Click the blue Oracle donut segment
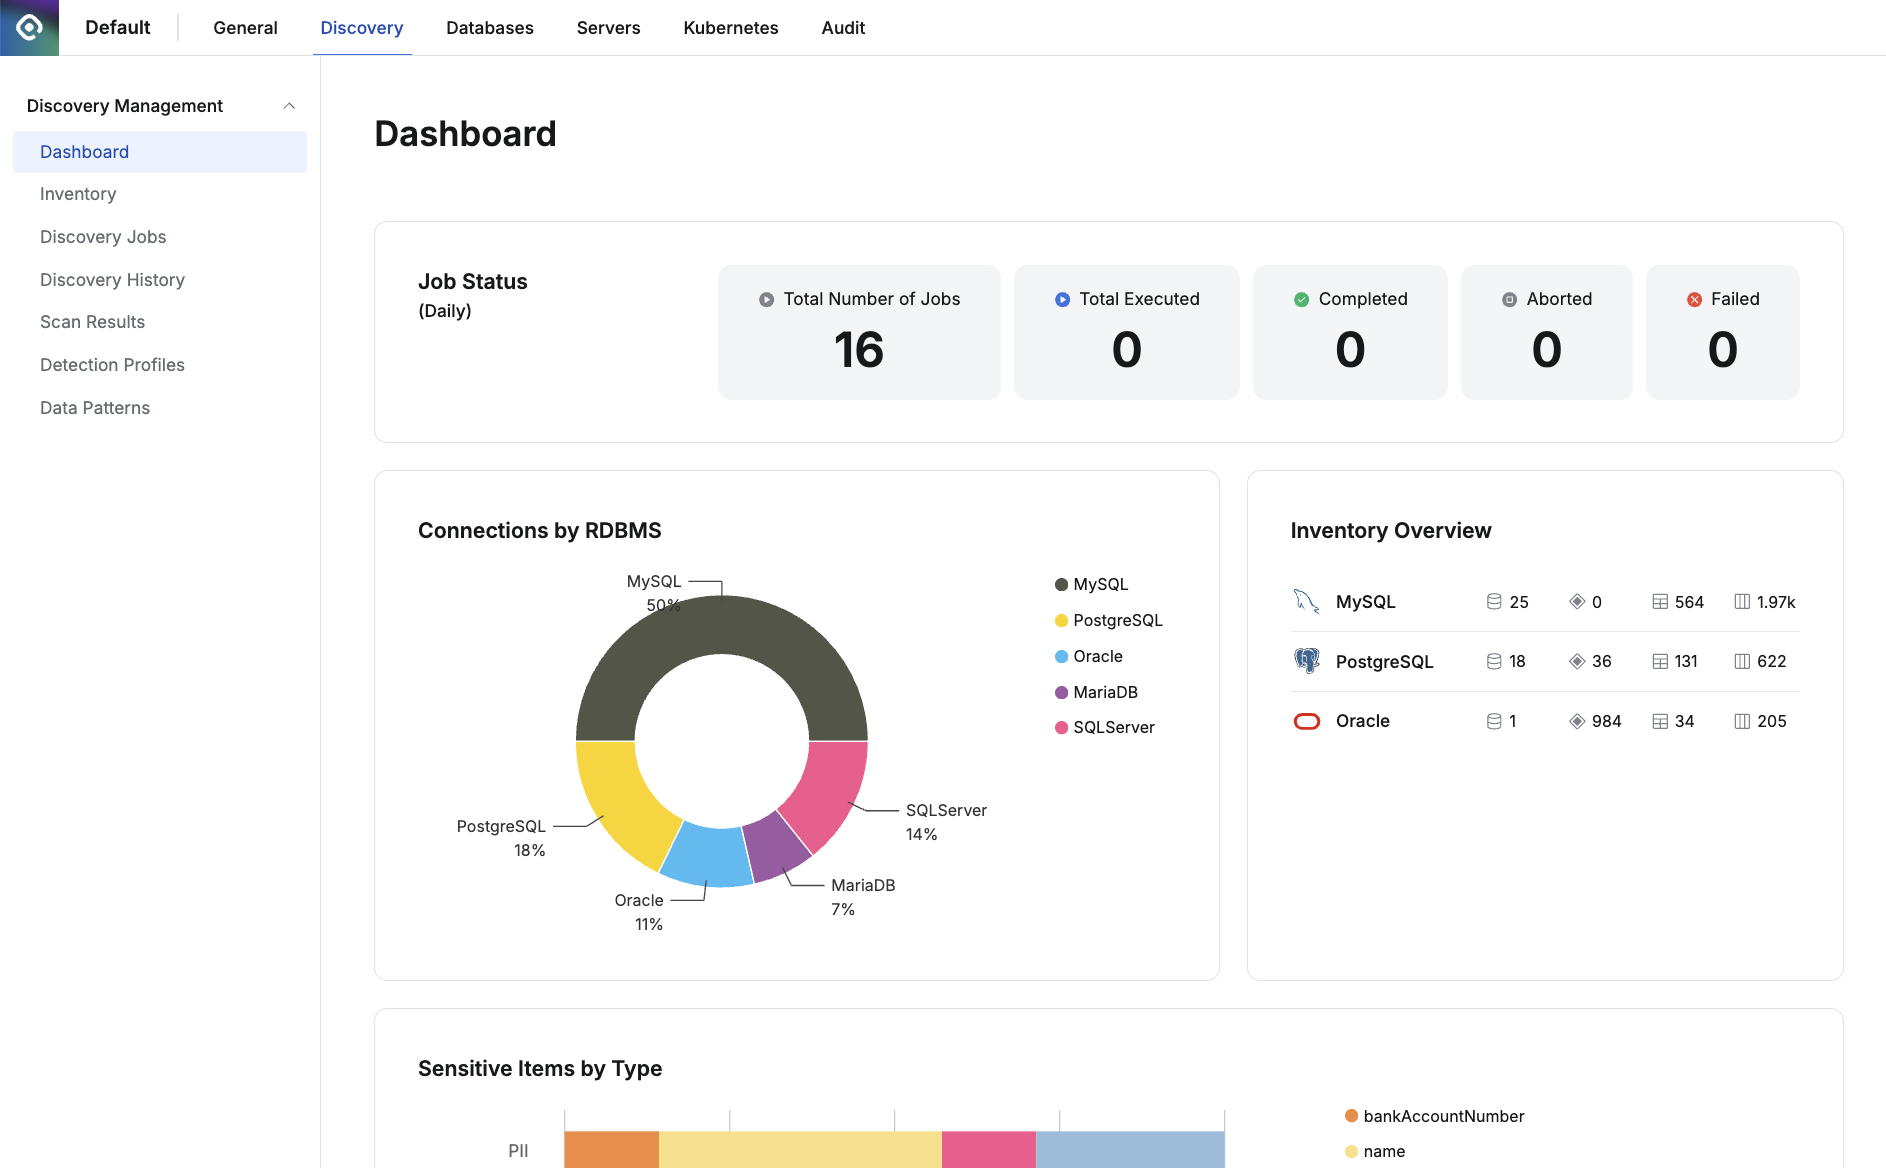This screenshot has height=1168, width=1886. (708, 857)
